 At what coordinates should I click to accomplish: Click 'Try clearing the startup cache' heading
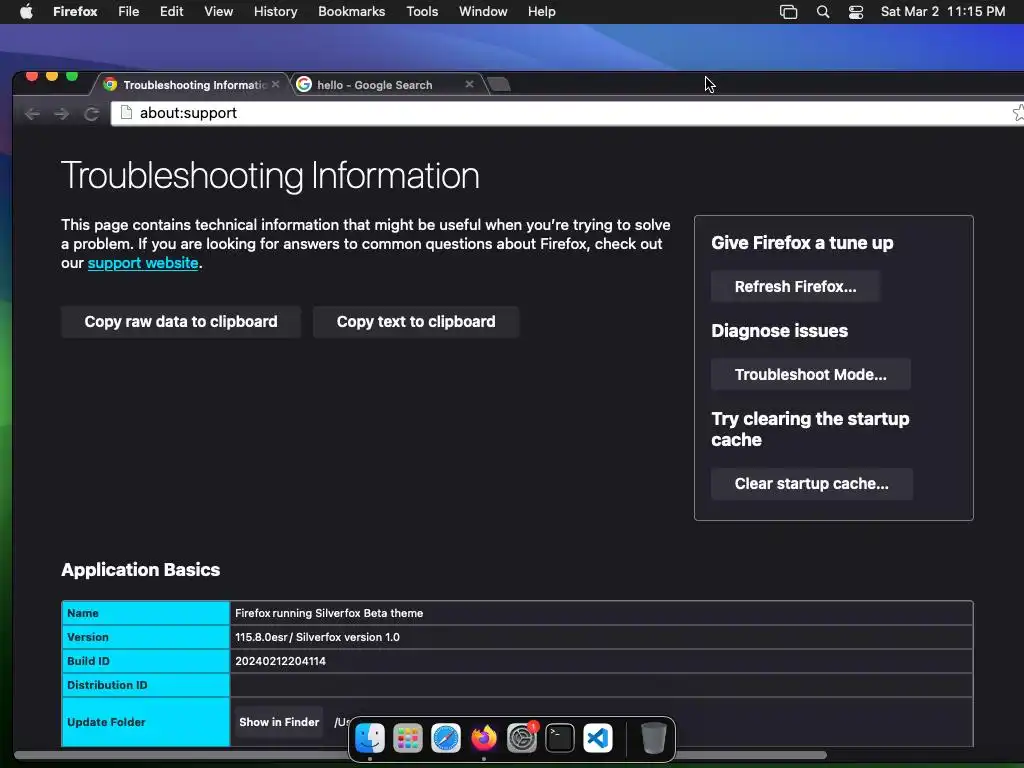[x=810, y=429]
